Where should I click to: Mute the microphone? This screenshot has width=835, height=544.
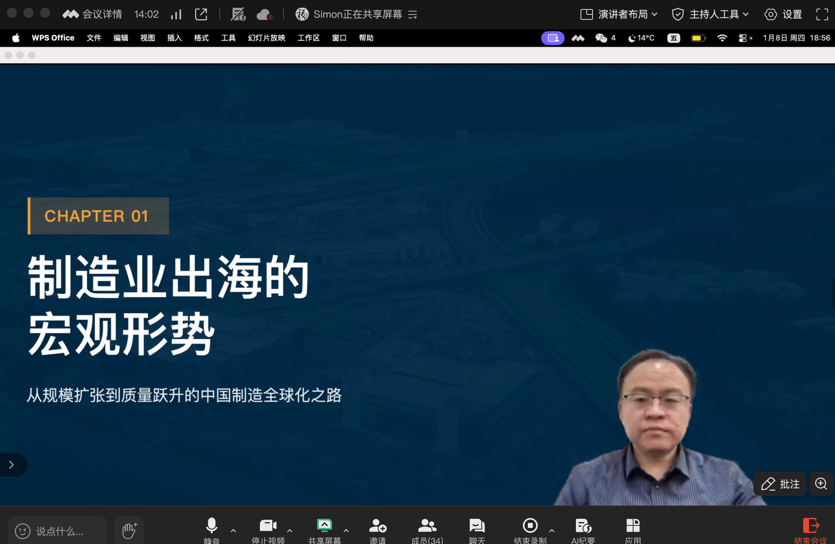[x=211, y=527]
